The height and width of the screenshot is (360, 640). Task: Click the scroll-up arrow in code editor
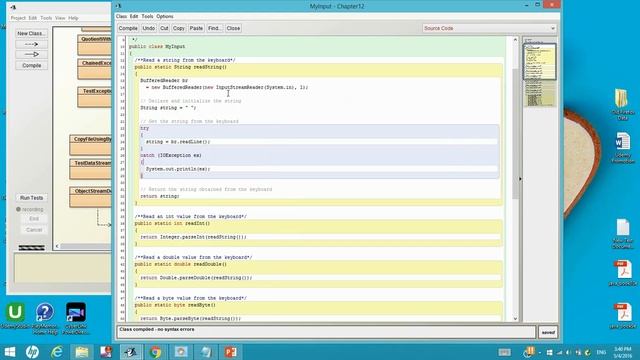click(x=515, y=40)
